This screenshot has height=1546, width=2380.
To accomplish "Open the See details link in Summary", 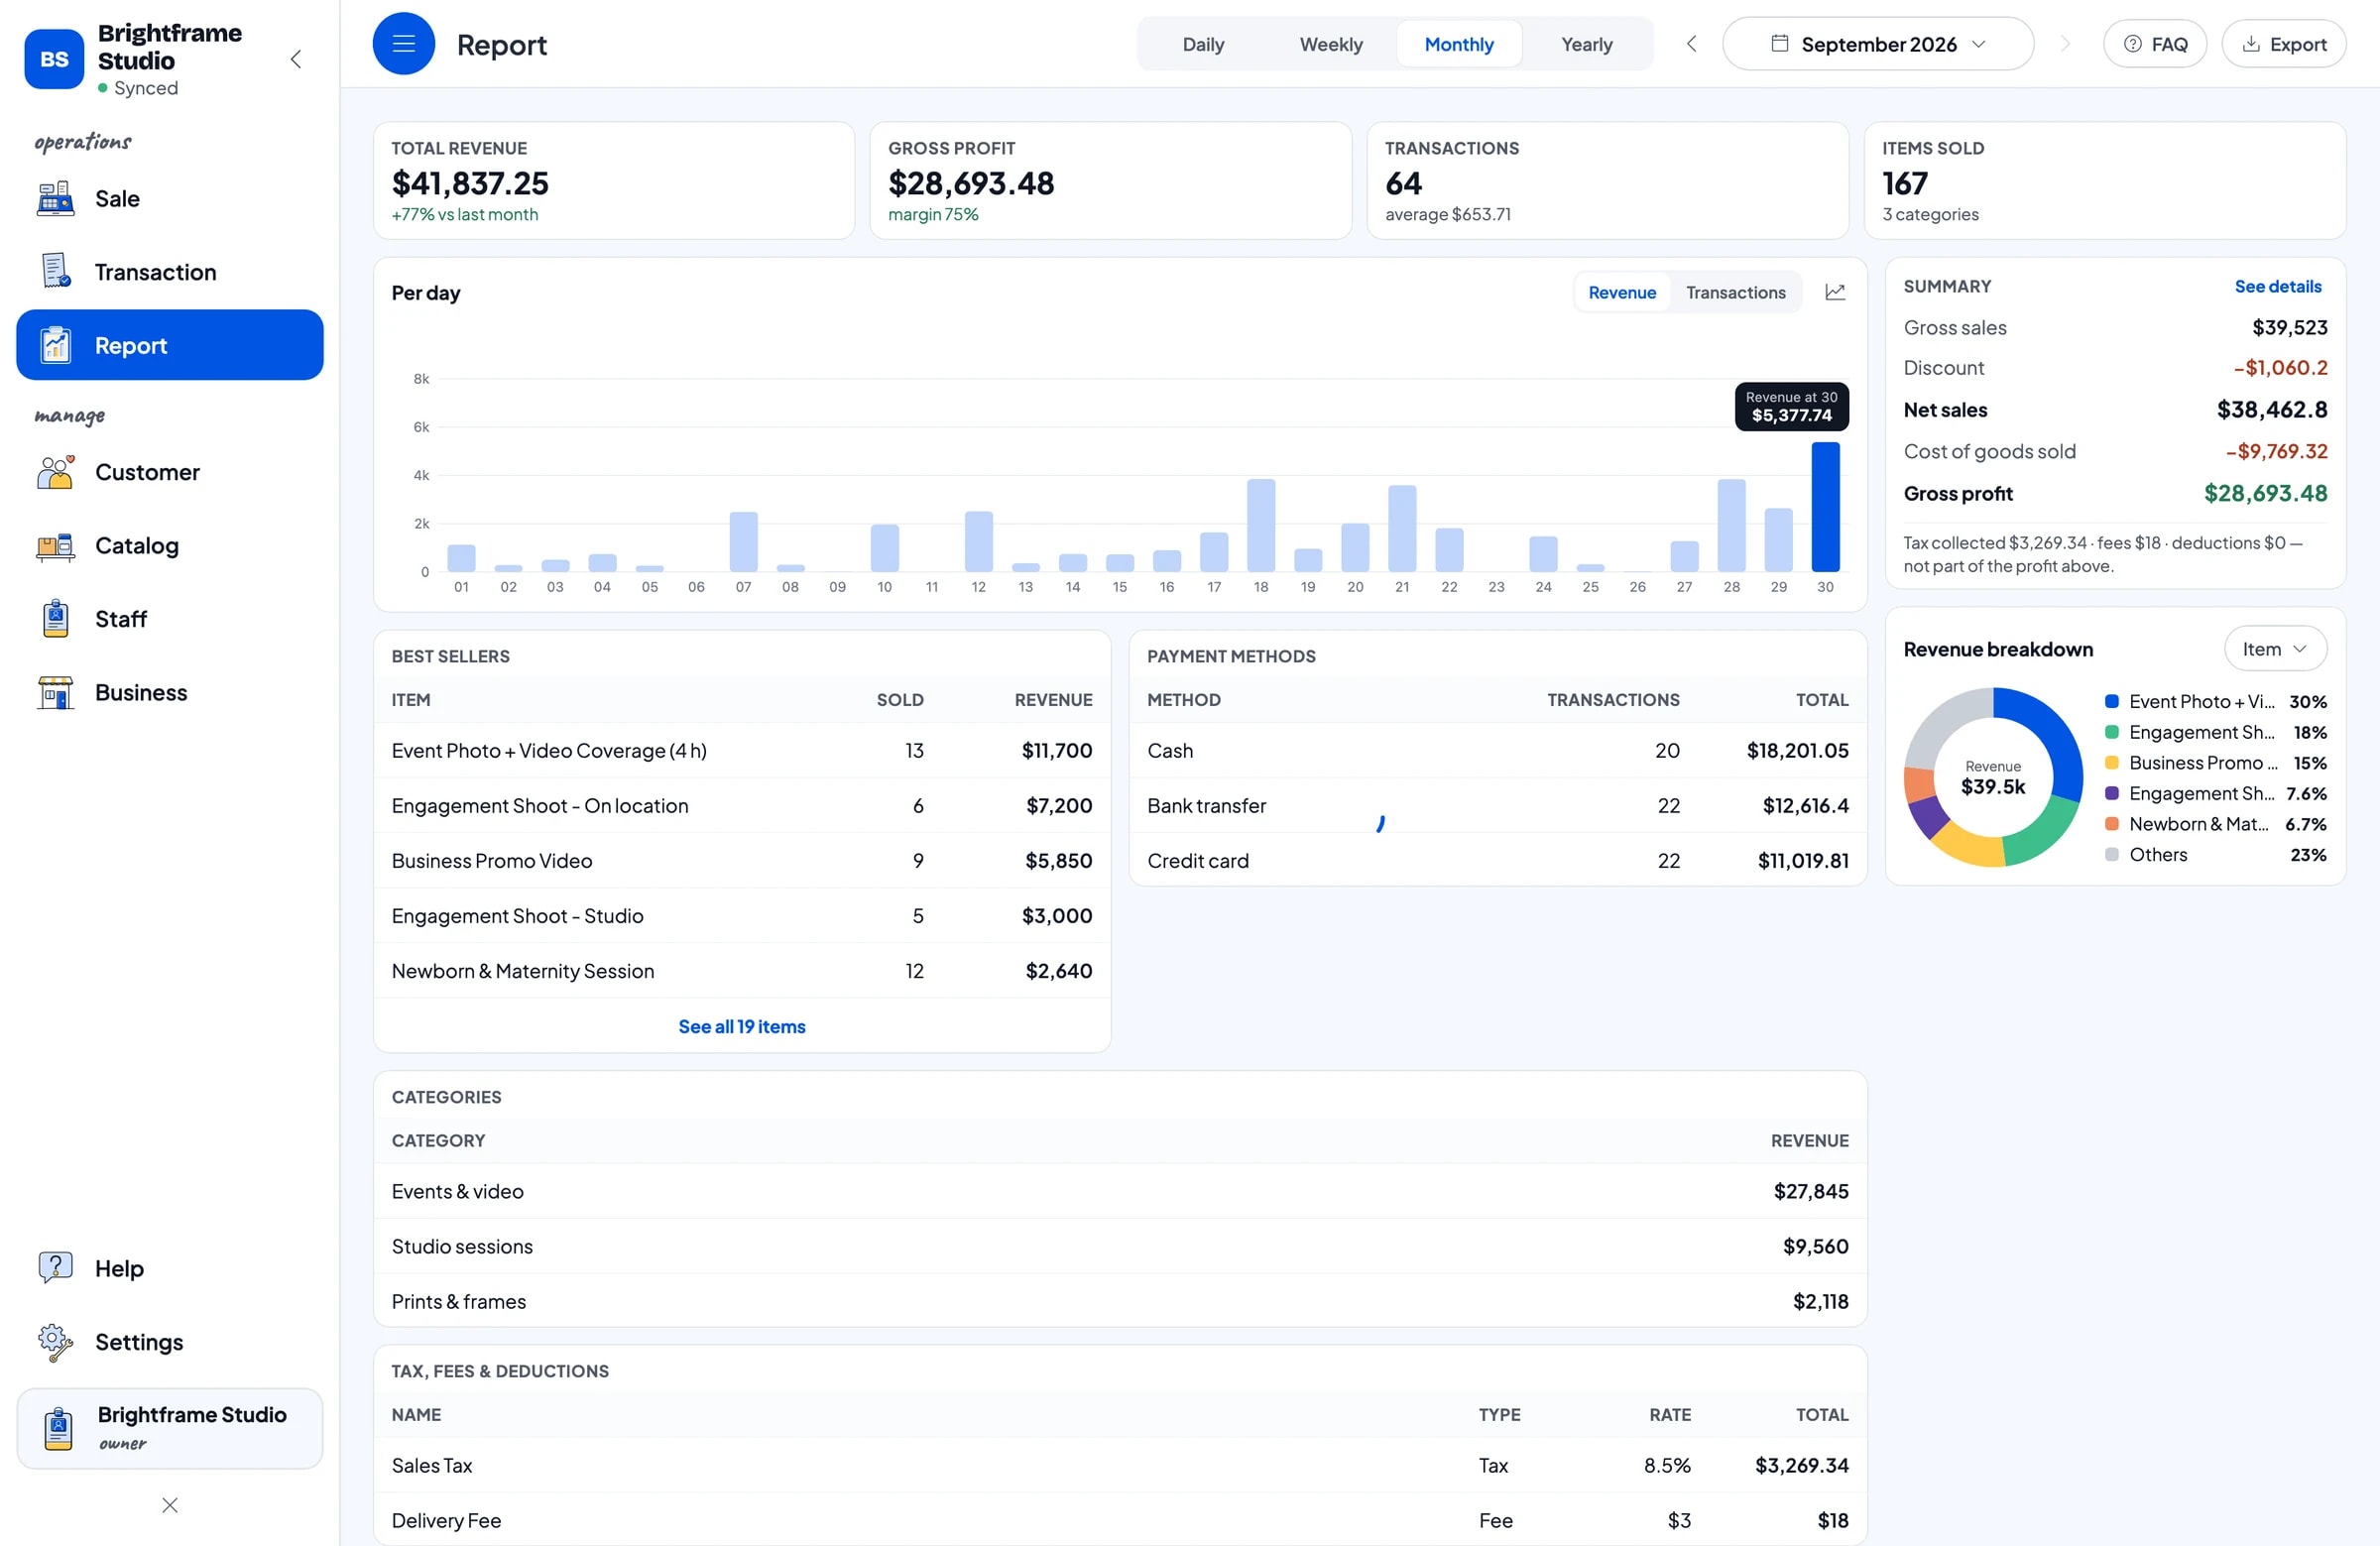I will coord(2277,287).
